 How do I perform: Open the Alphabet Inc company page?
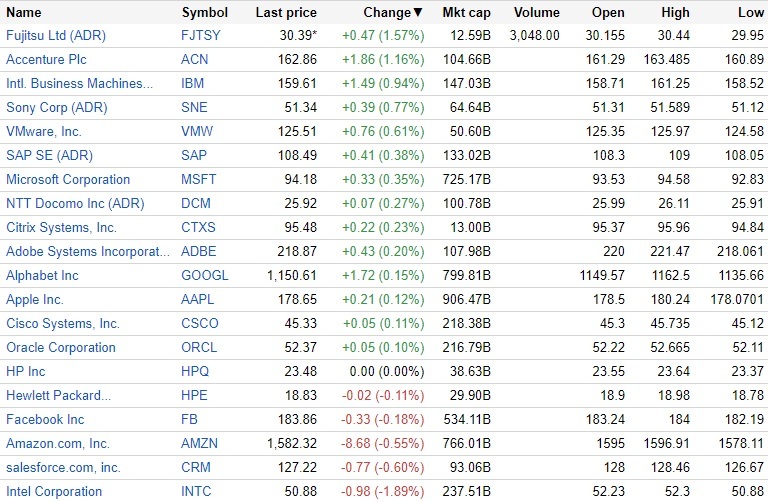[42, 275]
